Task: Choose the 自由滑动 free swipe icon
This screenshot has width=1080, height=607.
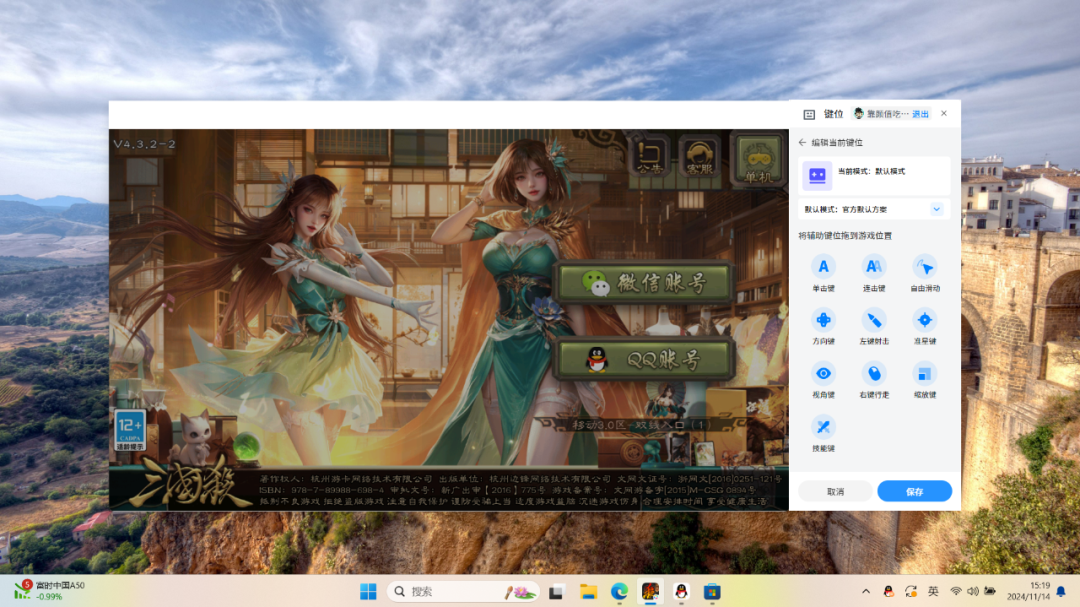Action: click(925, 267)
